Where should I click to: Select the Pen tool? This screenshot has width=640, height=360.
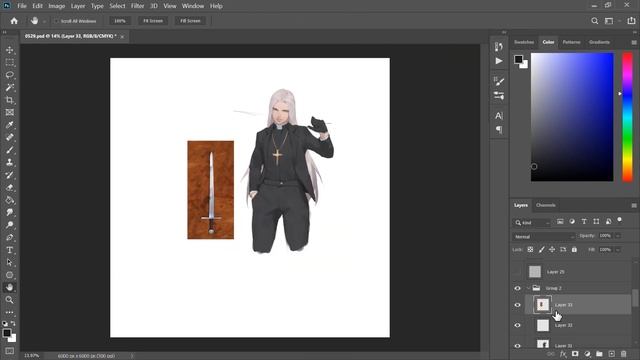point(9,238)
